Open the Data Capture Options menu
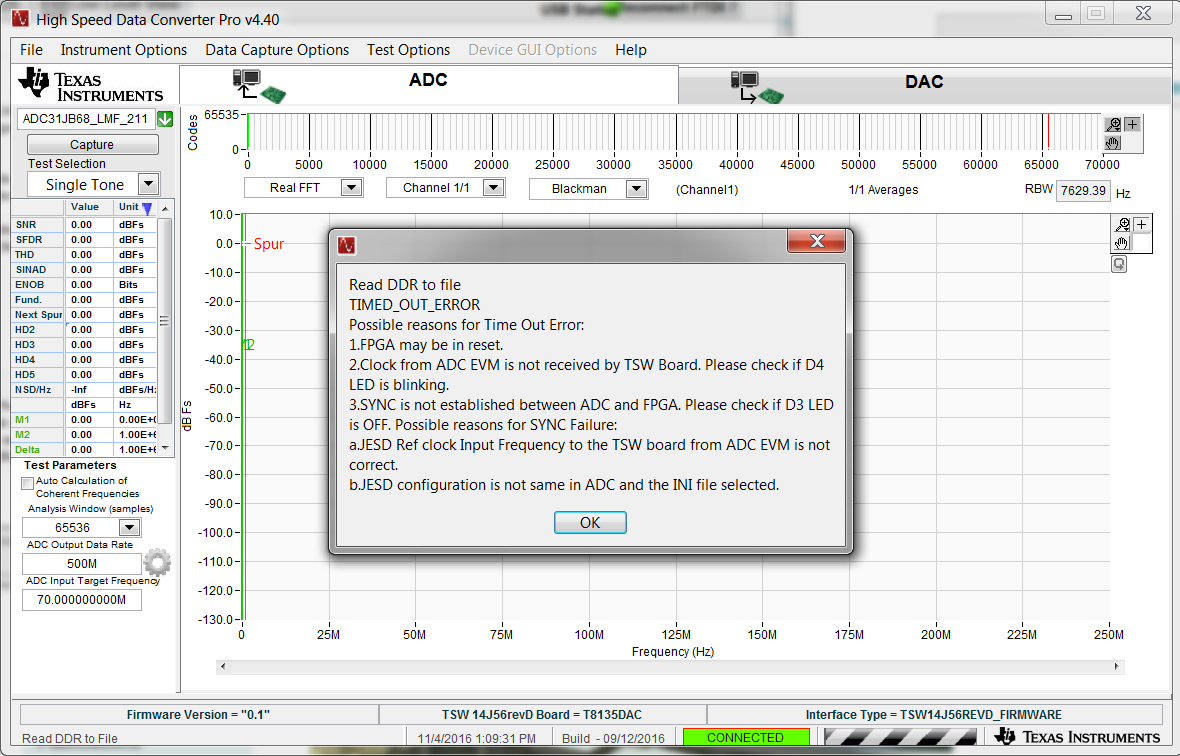Screen dimensions: 1180x756 tap(277, 50)
